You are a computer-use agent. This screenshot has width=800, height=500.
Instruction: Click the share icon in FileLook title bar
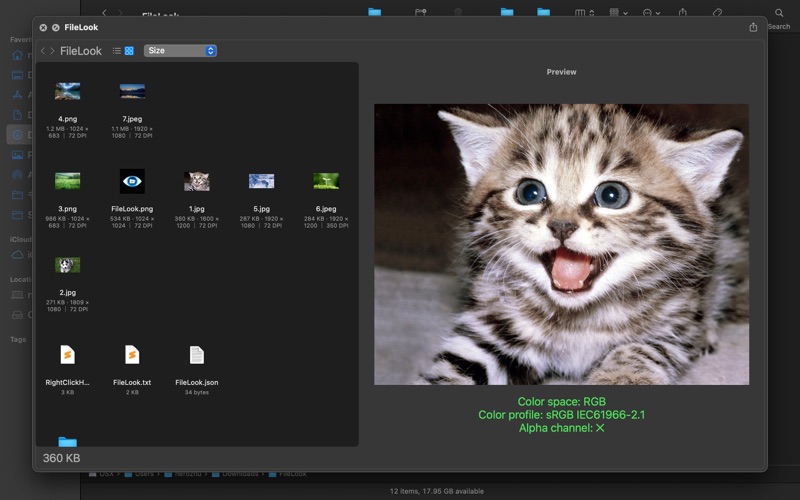(x=753, y=27)
